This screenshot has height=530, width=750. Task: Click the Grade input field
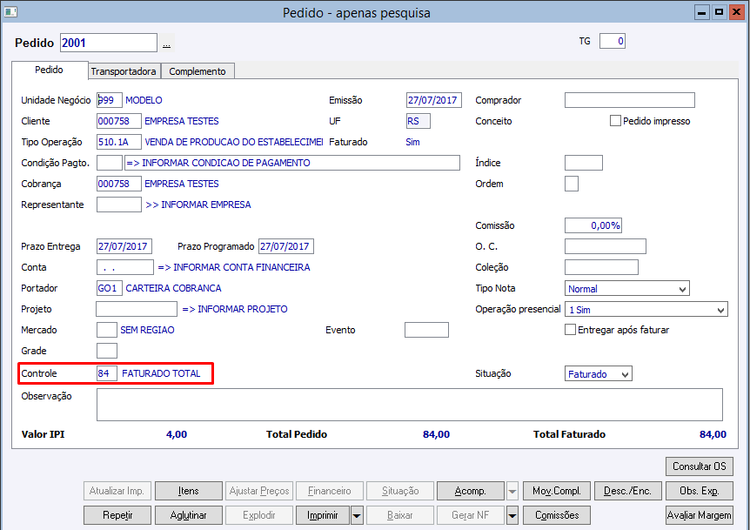(107, 351)
